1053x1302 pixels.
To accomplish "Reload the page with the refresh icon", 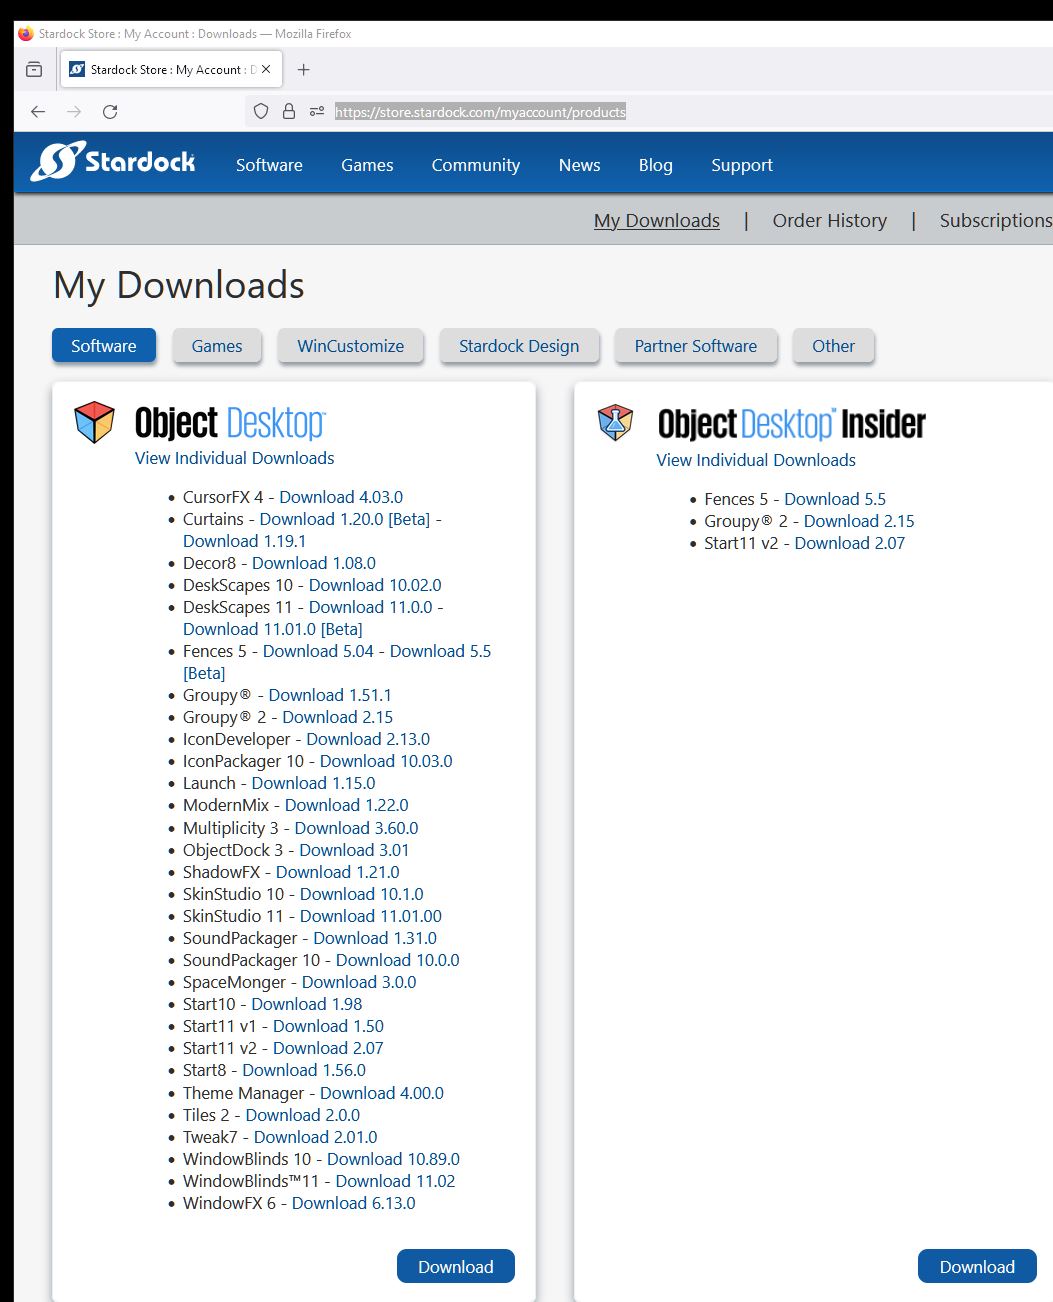I will point(110,112).
